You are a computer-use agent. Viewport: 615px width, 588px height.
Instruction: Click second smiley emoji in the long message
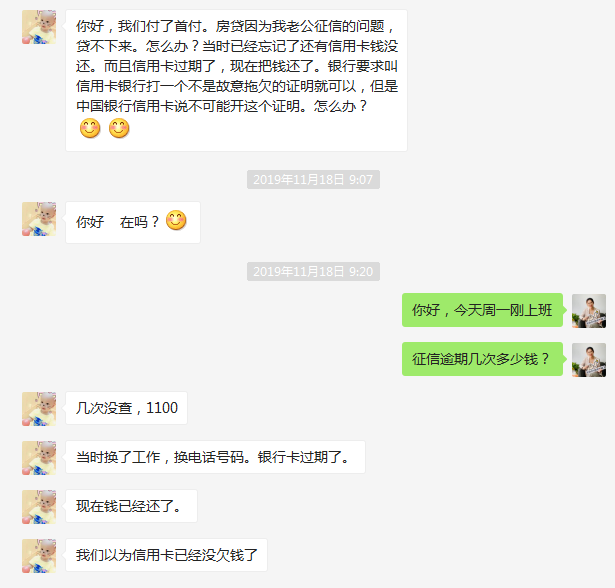click(119, 128)
